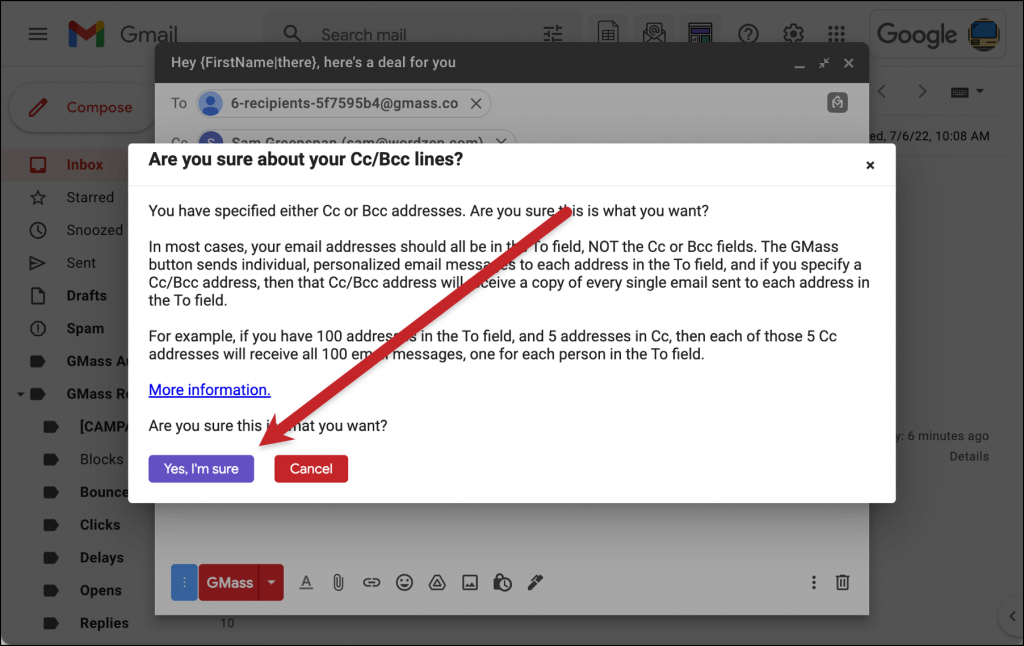This screenshot has width=1024, height=646.
Task: Click the GMass email templates envelope icon
Action: [654, 33]
